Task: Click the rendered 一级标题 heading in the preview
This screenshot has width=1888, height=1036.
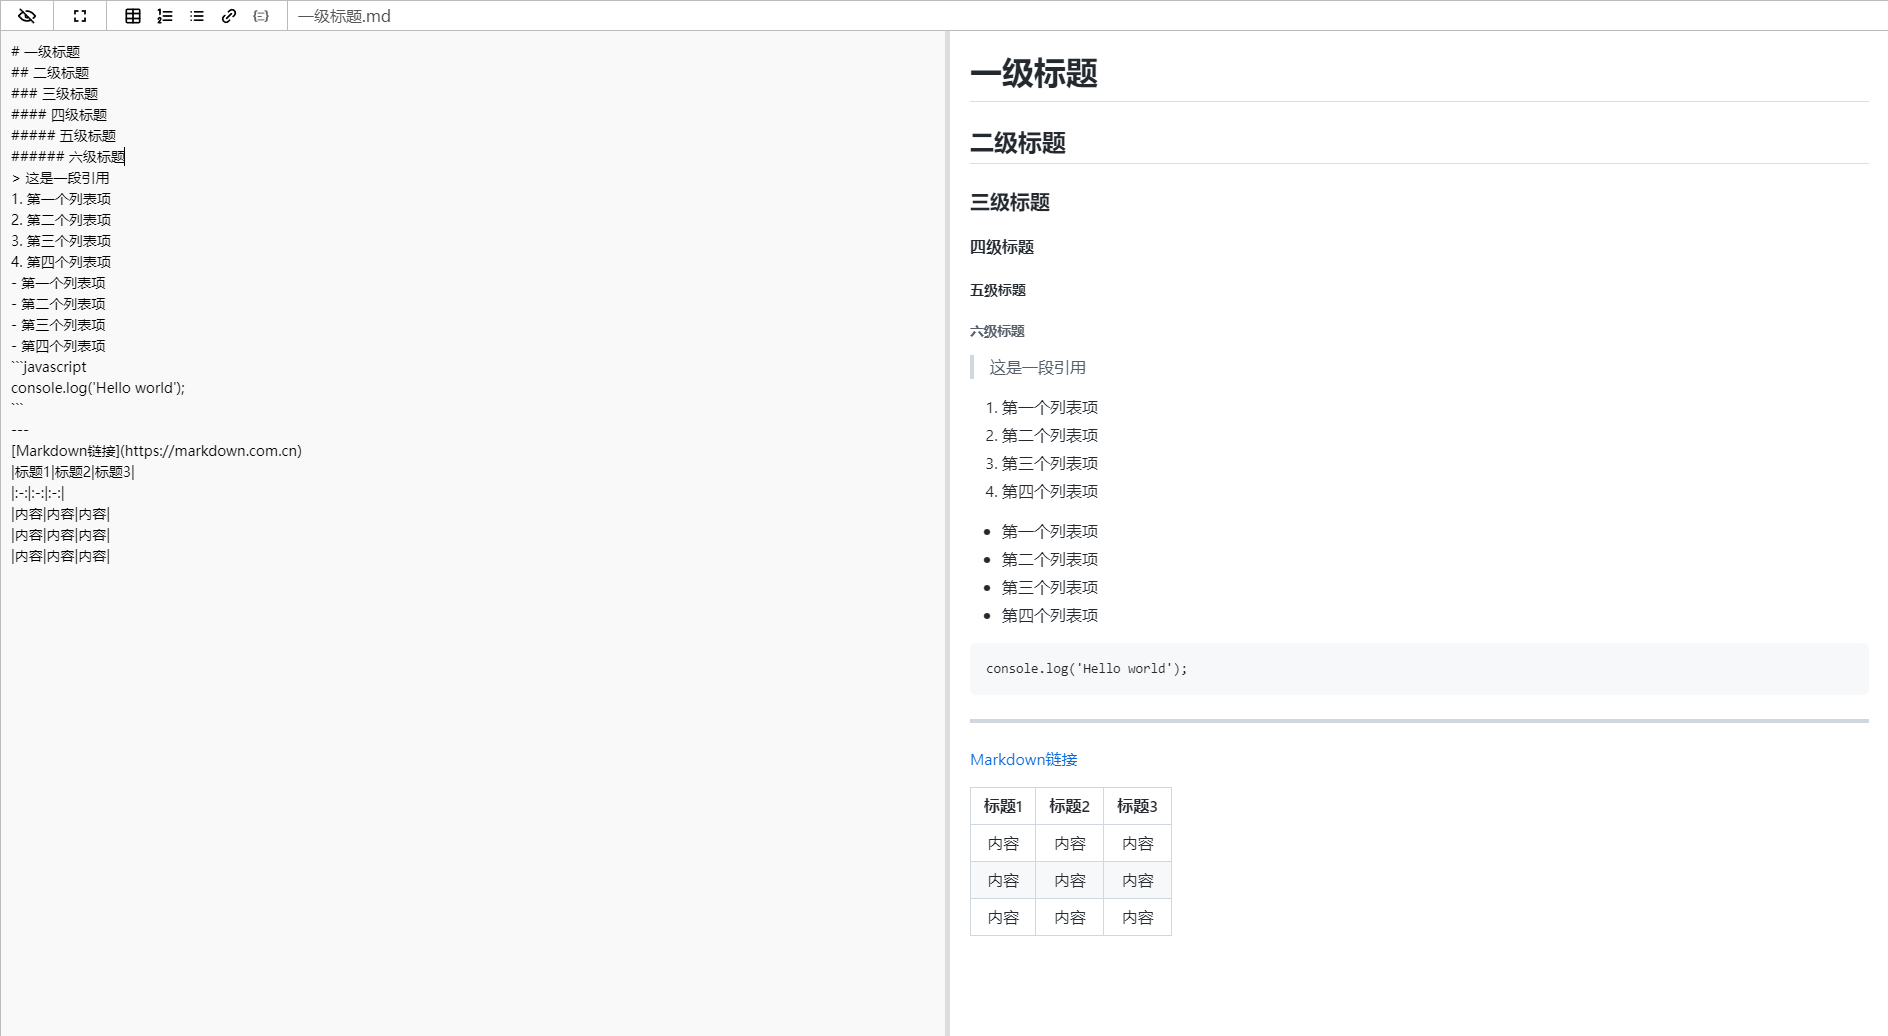Action: click(1034, 73)
